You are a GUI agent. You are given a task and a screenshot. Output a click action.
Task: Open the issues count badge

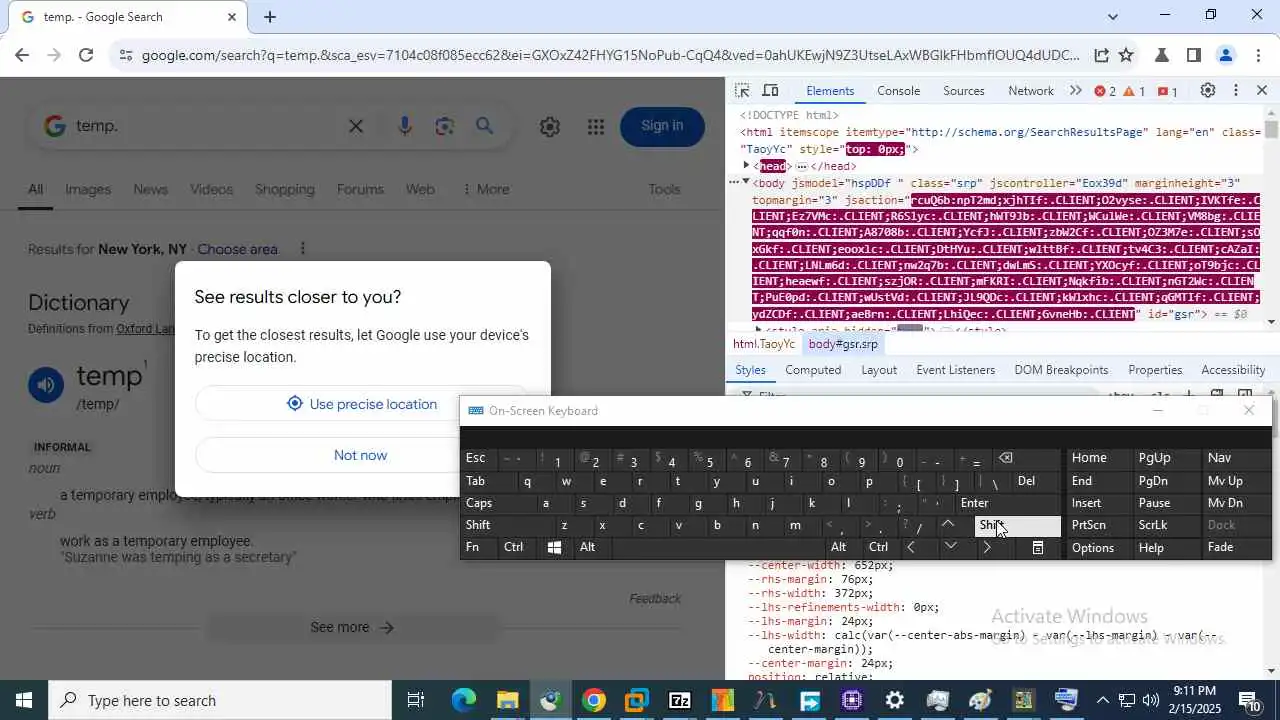(1167, 91)
